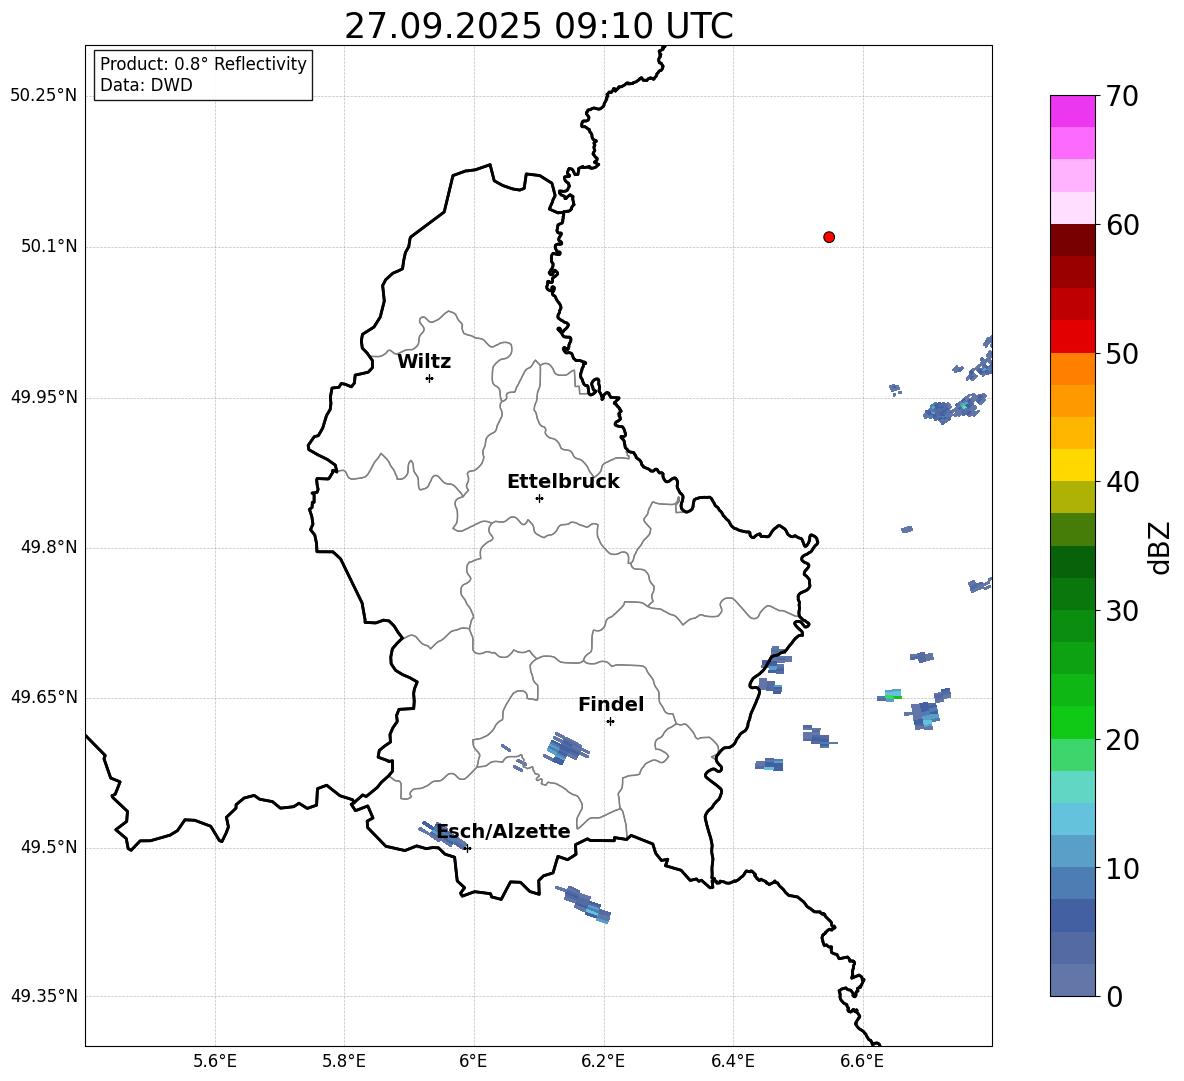Click the Wiltz city label
Screen dimensions: 1184x1081
[424, 362]
